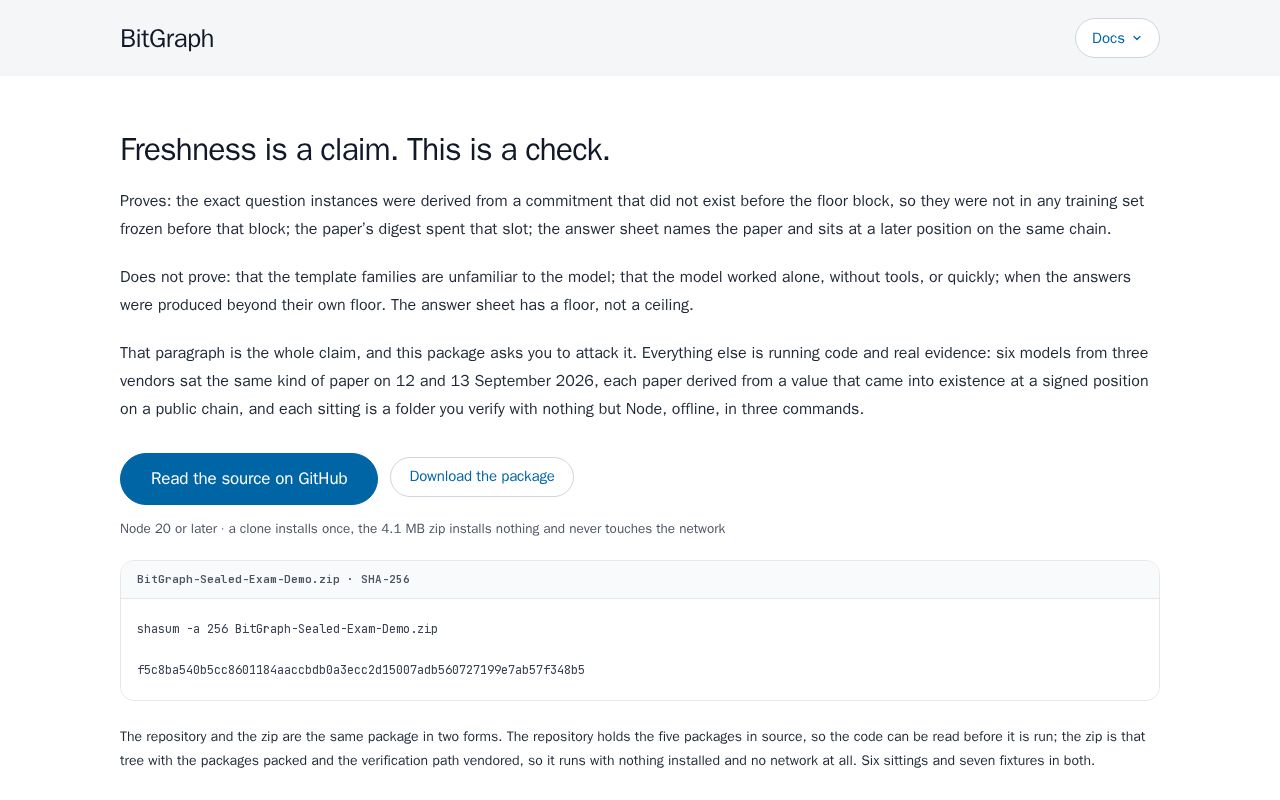
Task: Click 'The repository and the zip' paragraph
Action: coord(632,748)
